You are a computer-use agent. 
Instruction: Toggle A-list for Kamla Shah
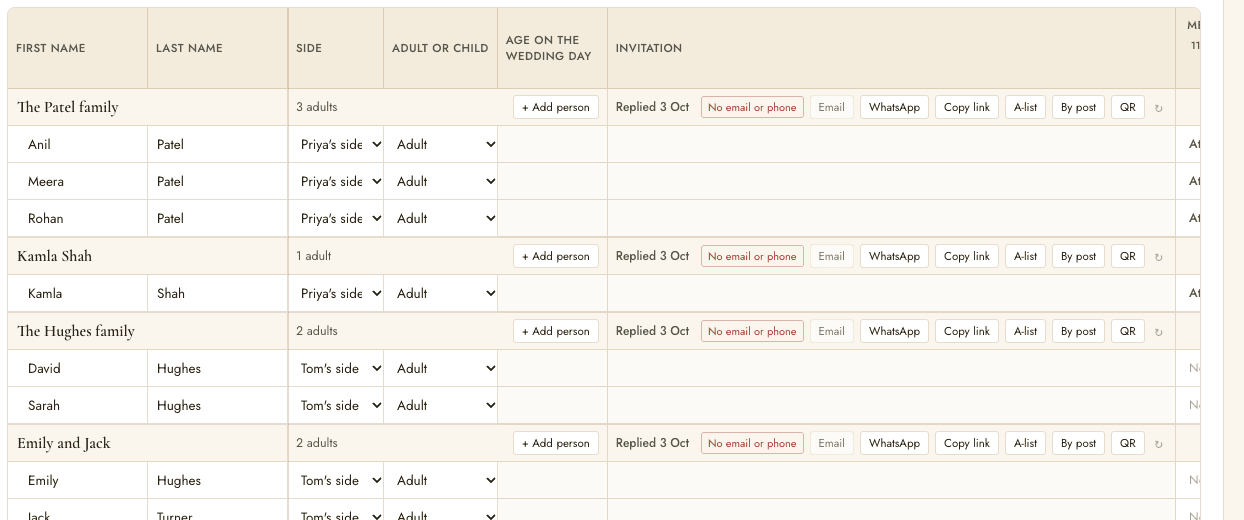[x=1025, y=256]
